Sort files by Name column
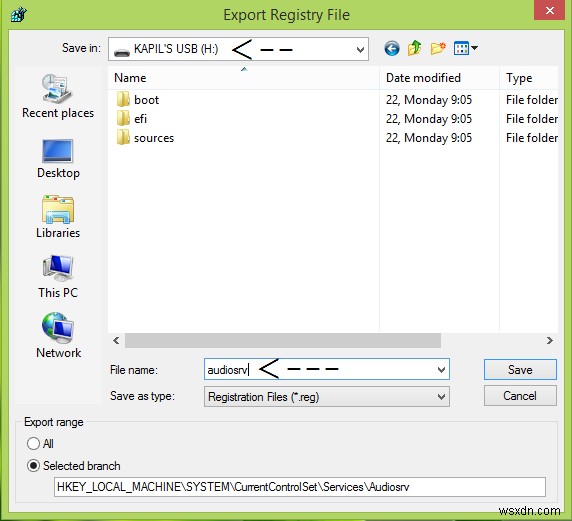 point(243,78)
